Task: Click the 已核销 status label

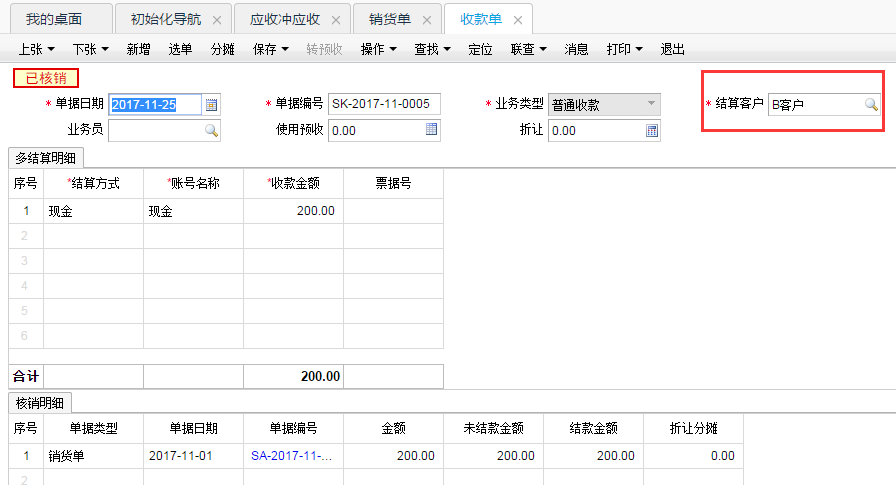Action: (46, 78)
